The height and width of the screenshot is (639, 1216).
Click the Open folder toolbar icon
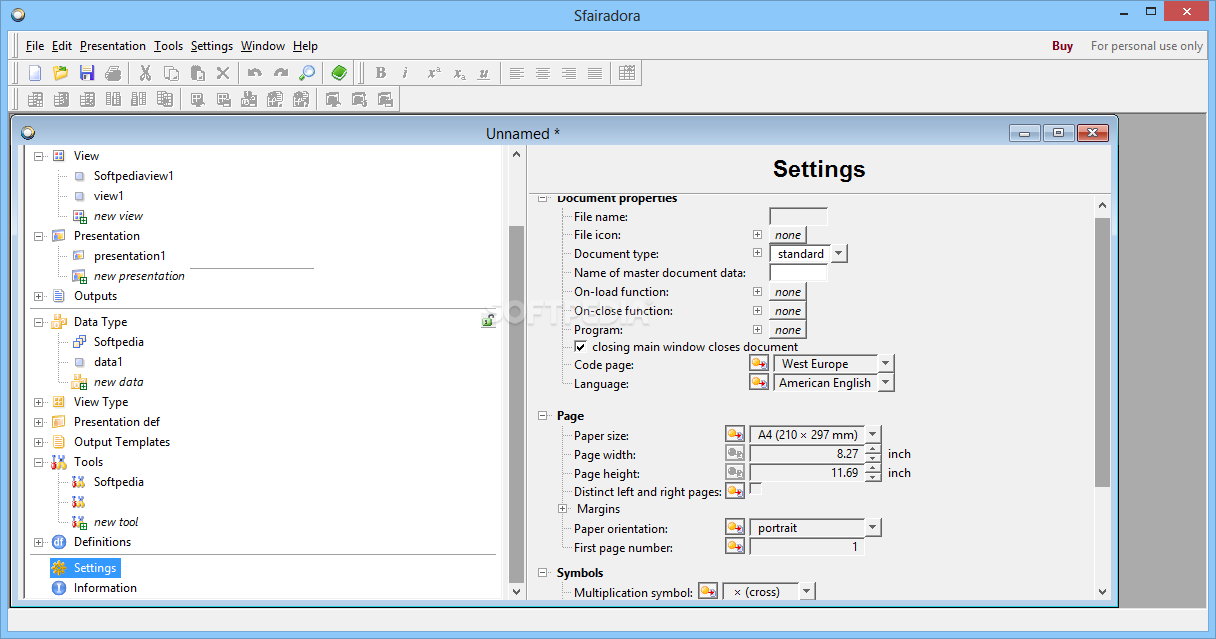pos(61,73)
